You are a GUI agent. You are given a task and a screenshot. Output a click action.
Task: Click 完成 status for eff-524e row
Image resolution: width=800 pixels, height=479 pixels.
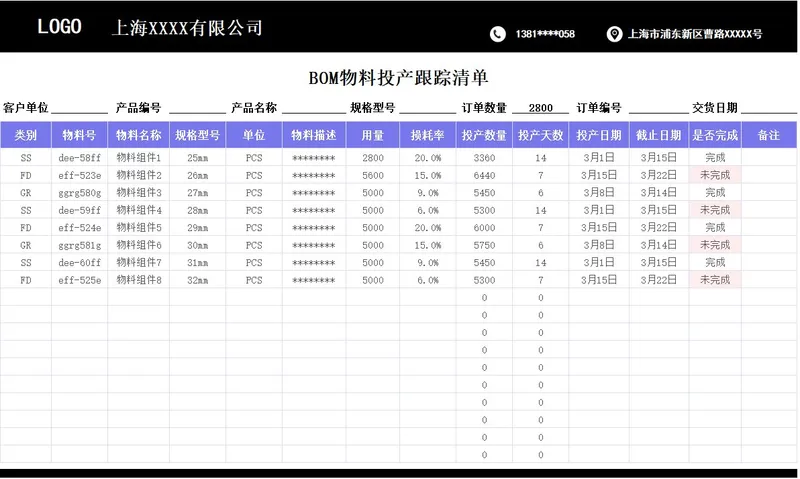715,227
